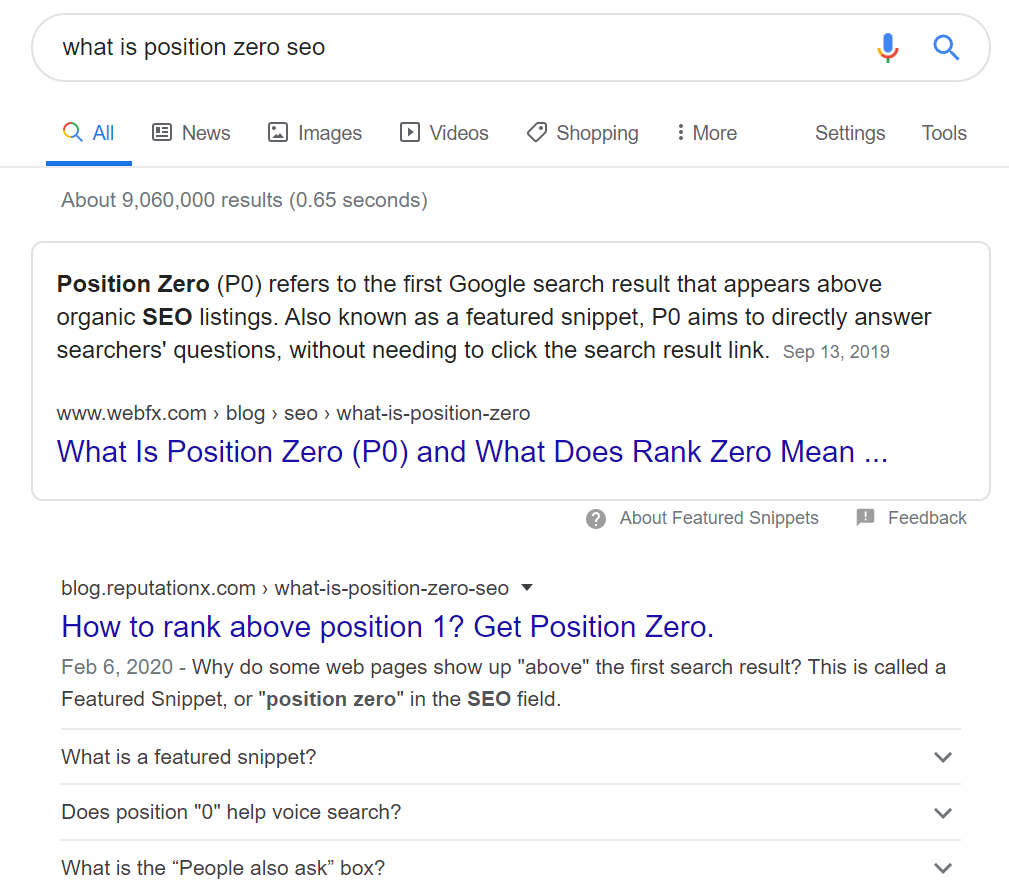Open dropdown arrow next to blog.reputationx.com URL
This screenshot has width=1009, height=890.
click(x=527, y=588)
